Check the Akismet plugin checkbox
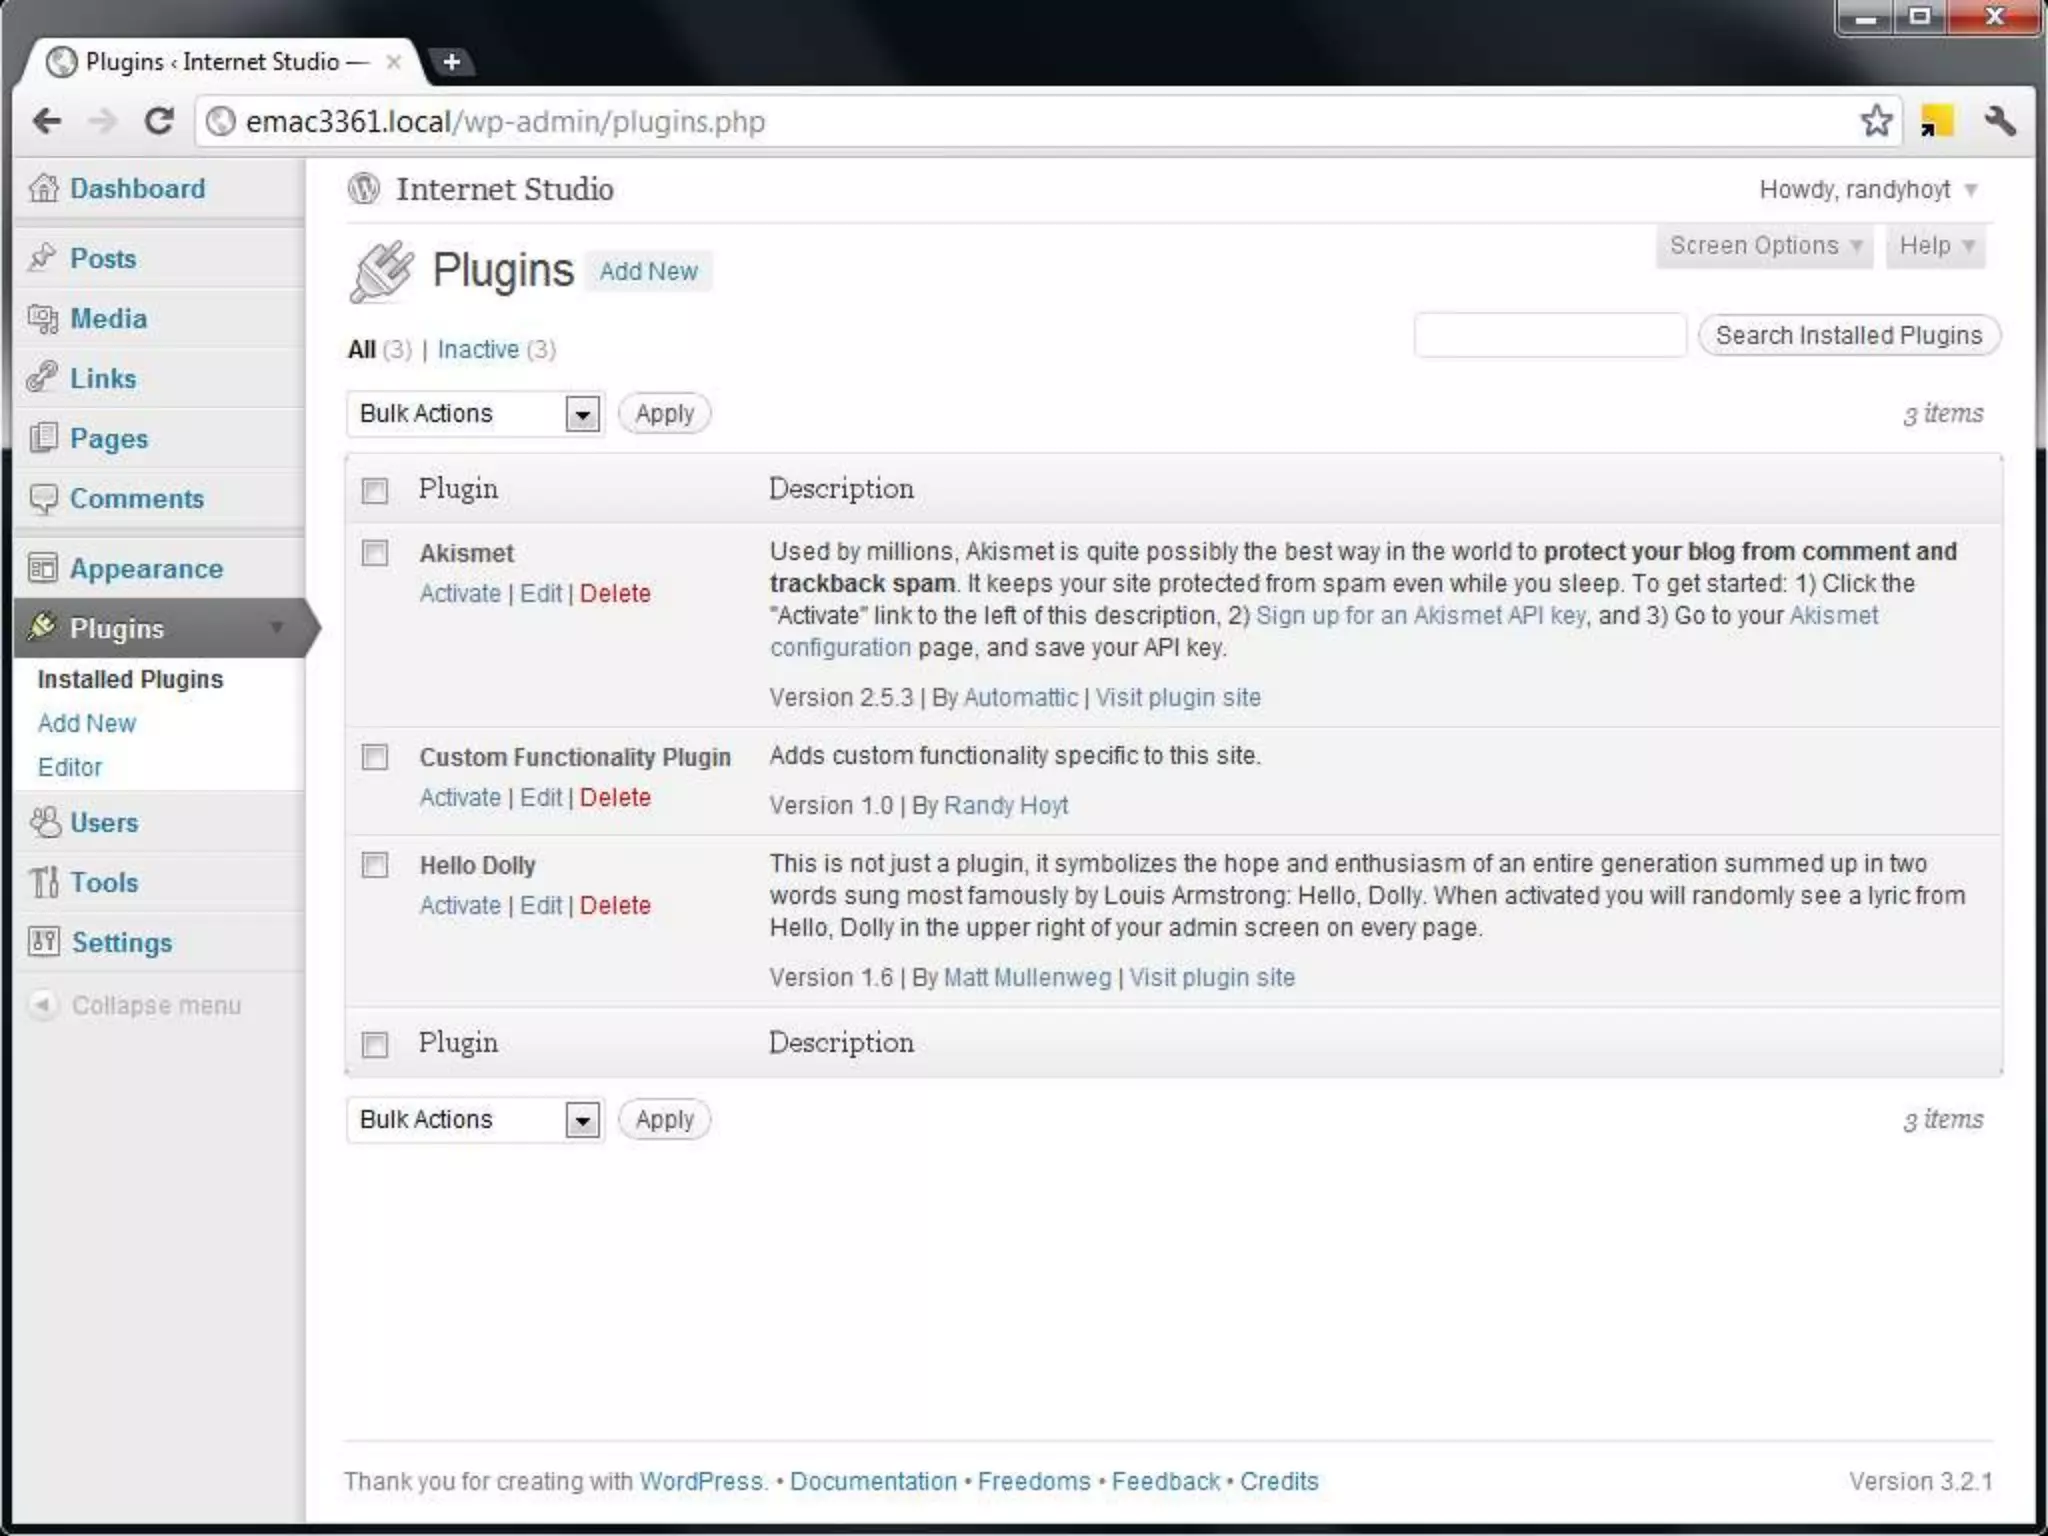Image resolution: width=2048 pixels, height=1536 pixels. [375, 554]
